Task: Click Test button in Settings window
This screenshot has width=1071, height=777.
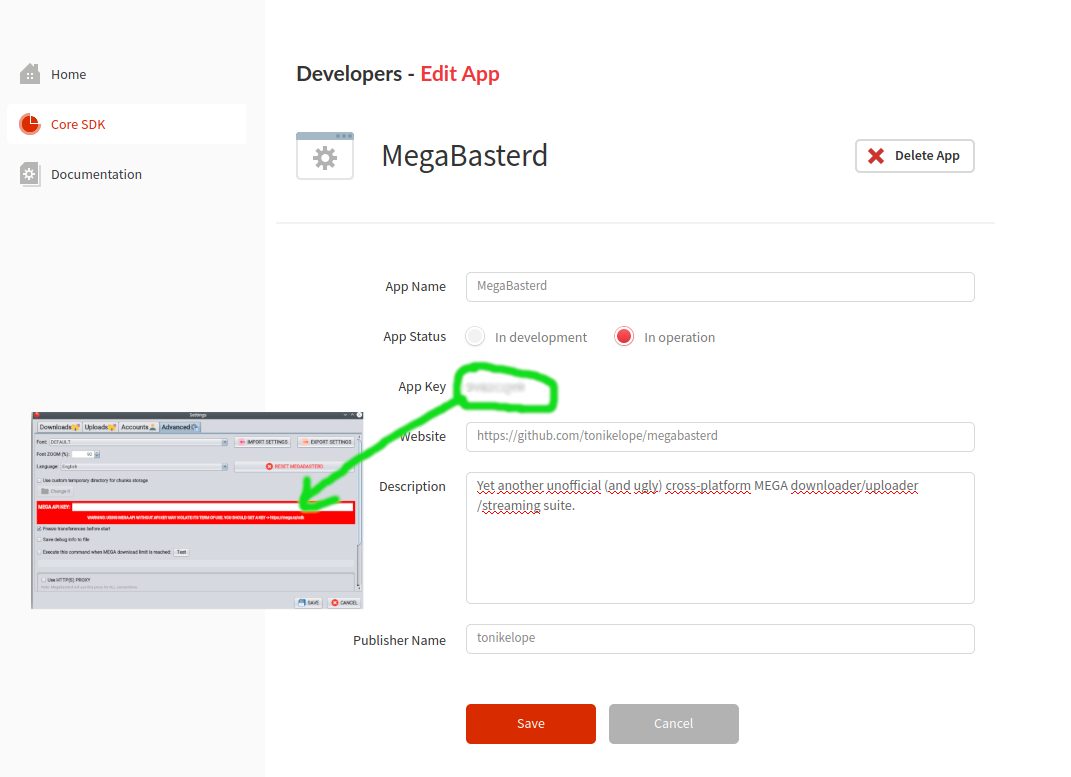Action: click(x=181, y=552)
